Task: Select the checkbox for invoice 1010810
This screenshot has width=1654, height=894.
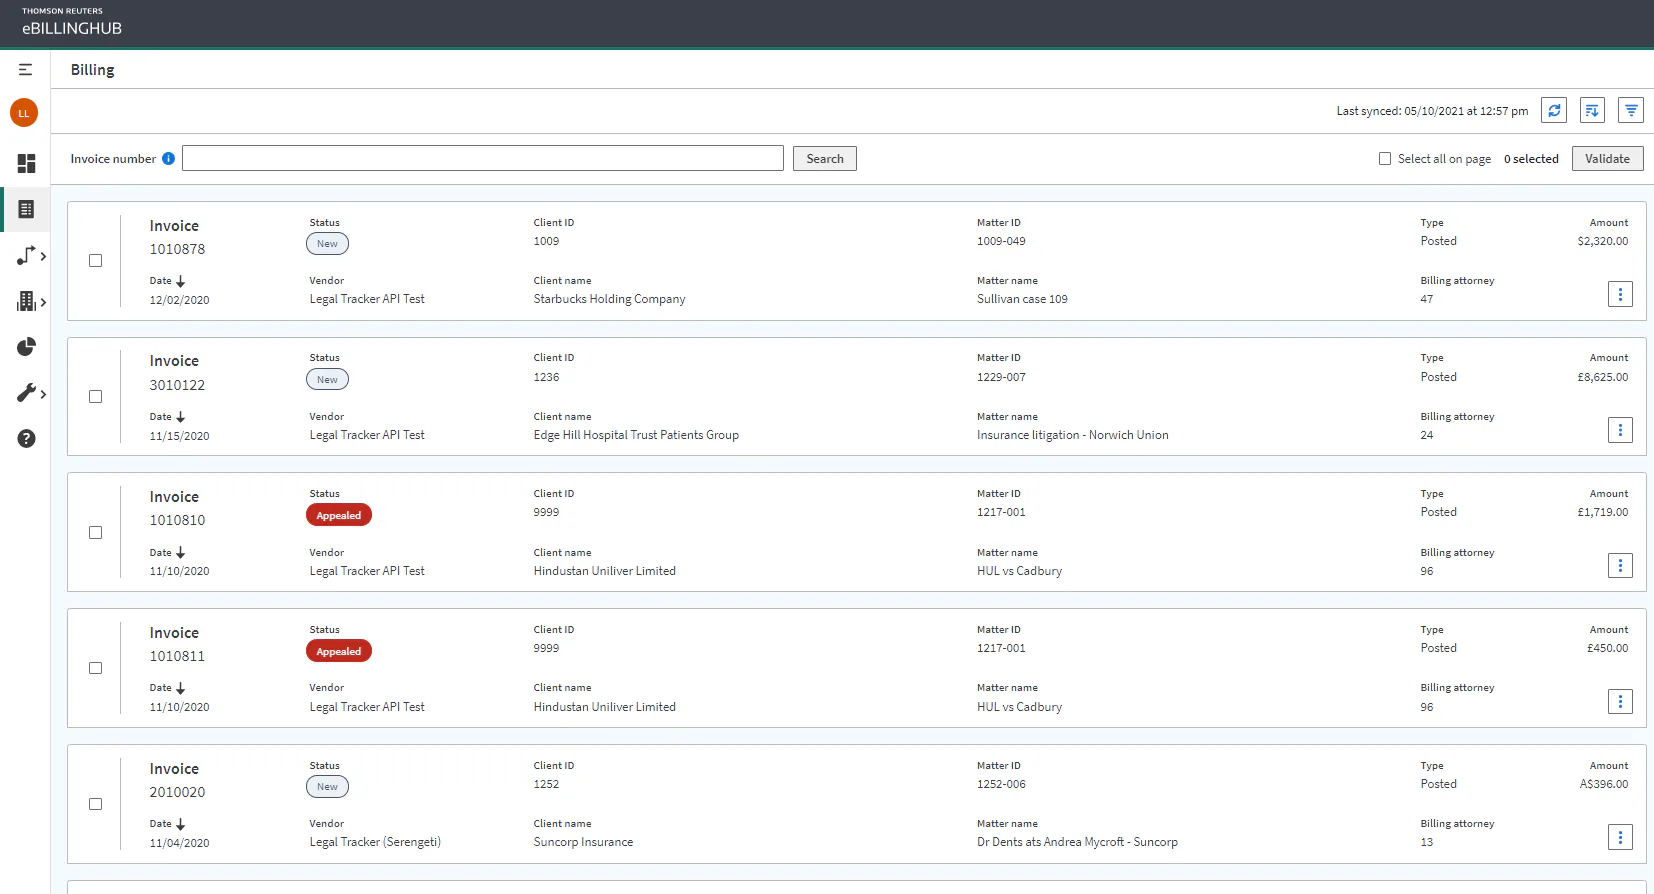Action: 96,533
